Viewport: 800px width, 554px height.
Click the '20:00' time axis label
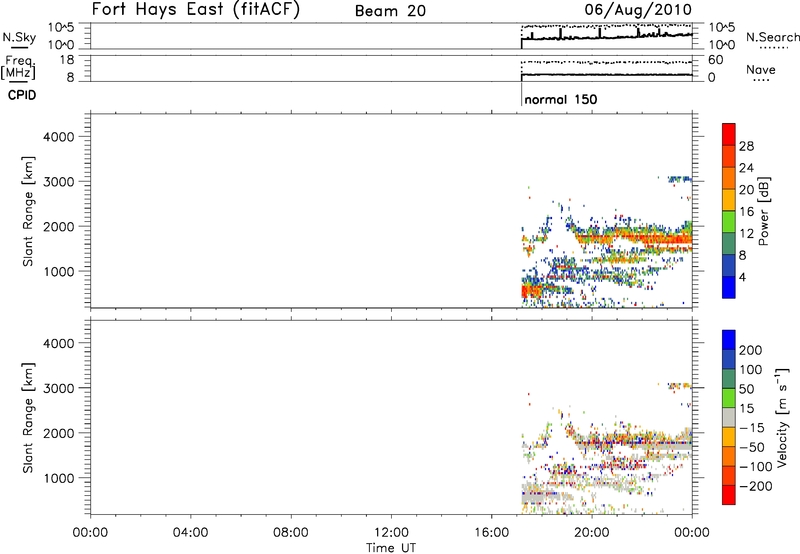(x=592, y=533)
